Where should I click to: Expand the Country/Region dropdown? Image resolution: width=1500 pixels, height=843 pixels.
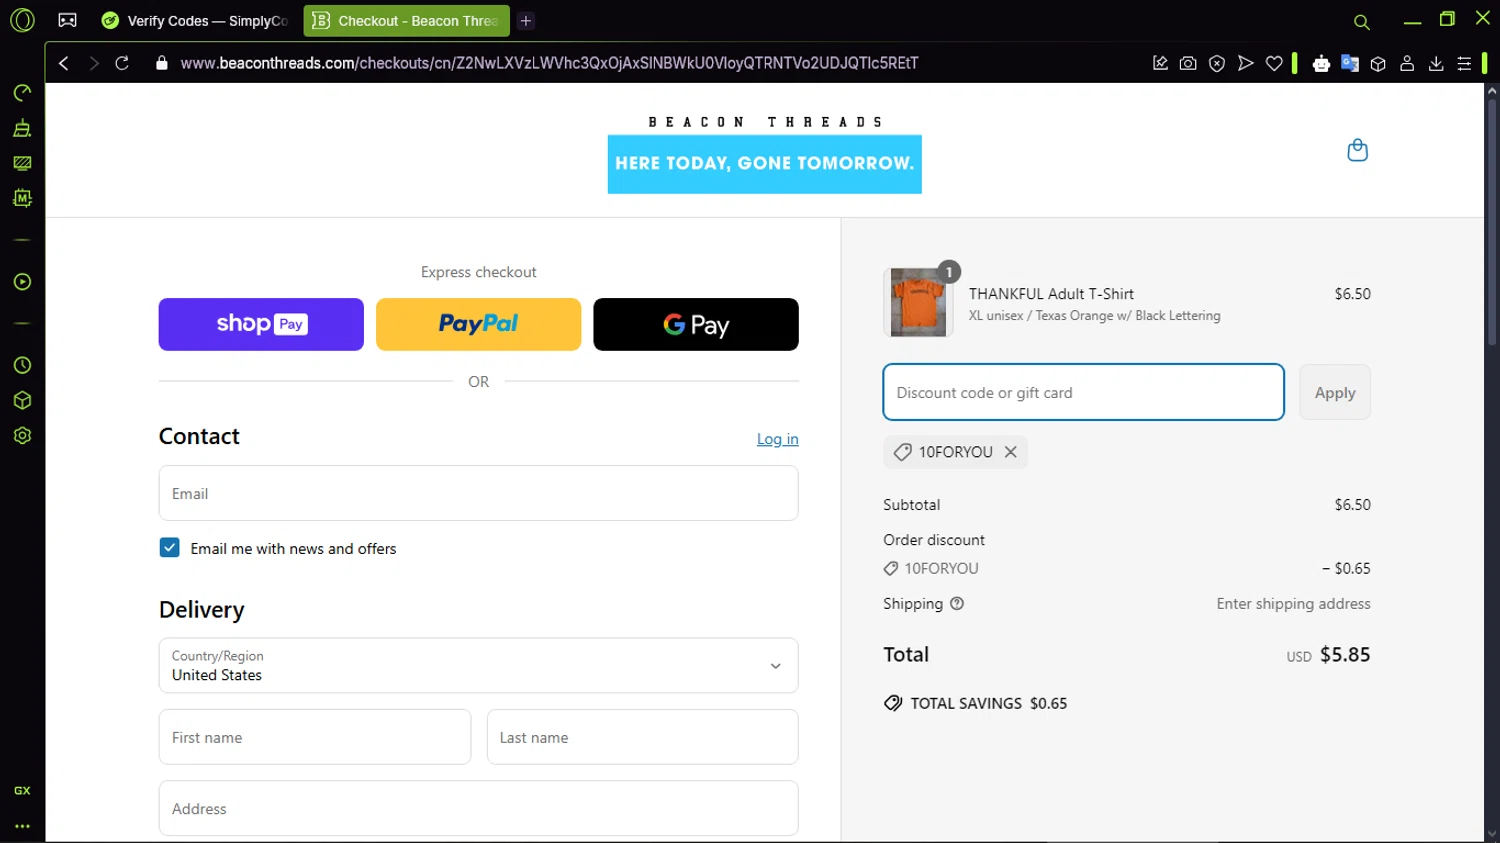click(x=478, y=665)
